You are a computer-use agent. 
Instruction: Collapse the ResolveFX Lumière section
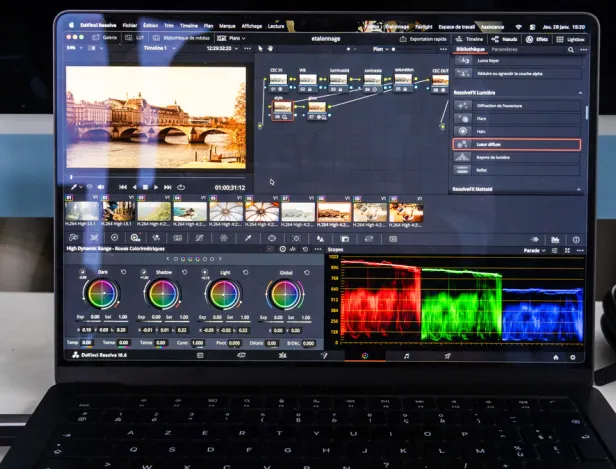580,93
